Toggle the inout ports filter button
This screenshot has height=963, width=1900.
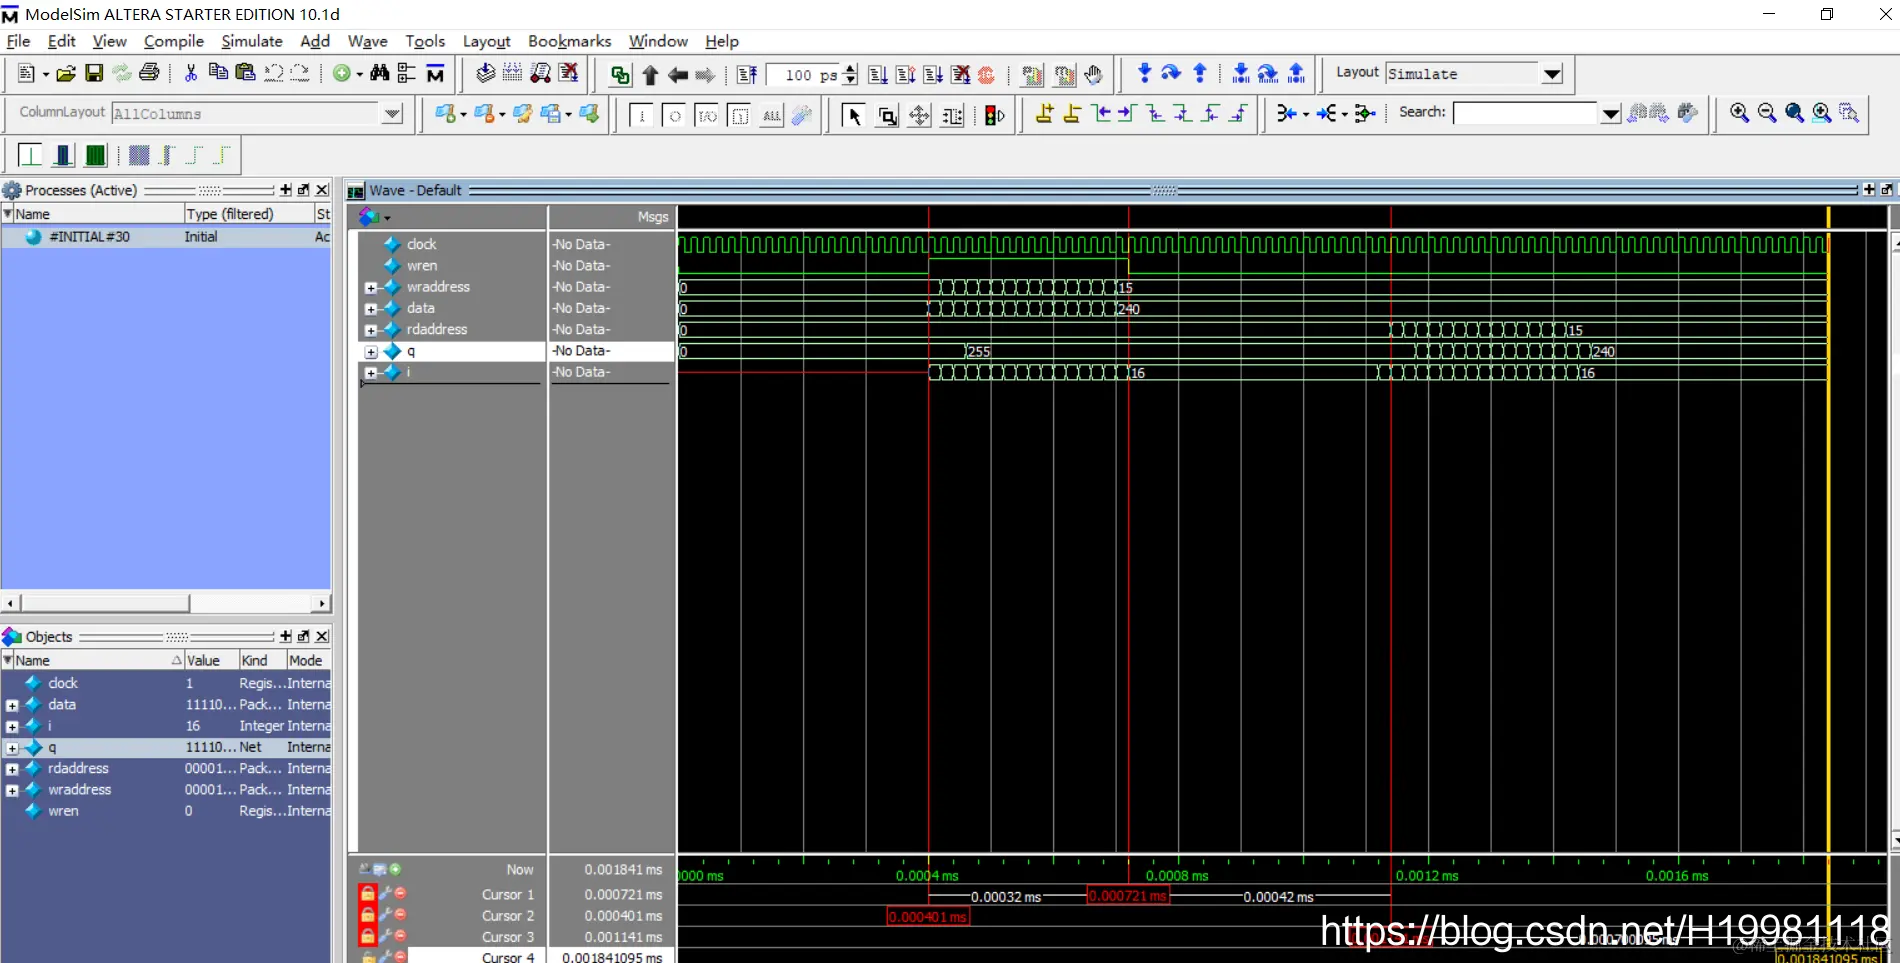707,116
